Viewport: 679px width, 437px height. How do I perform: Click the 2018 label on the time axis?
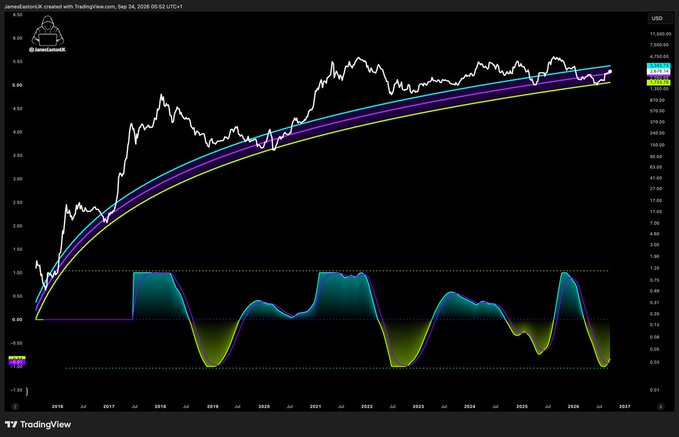coord(160,407)
